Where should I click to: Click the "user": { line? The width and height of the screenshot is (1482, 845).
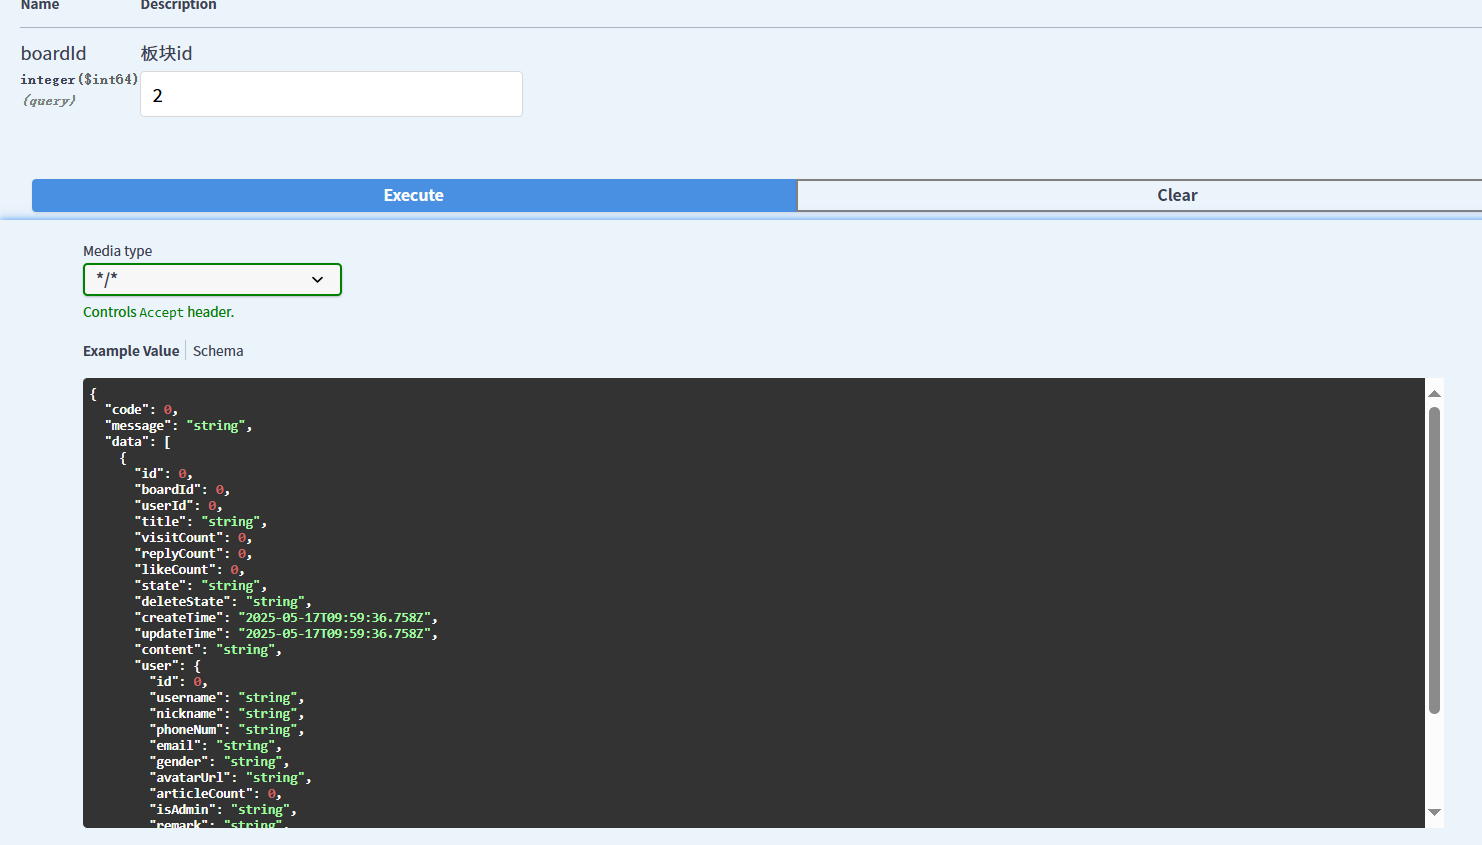pyautogui.click(x=168, y=665)
